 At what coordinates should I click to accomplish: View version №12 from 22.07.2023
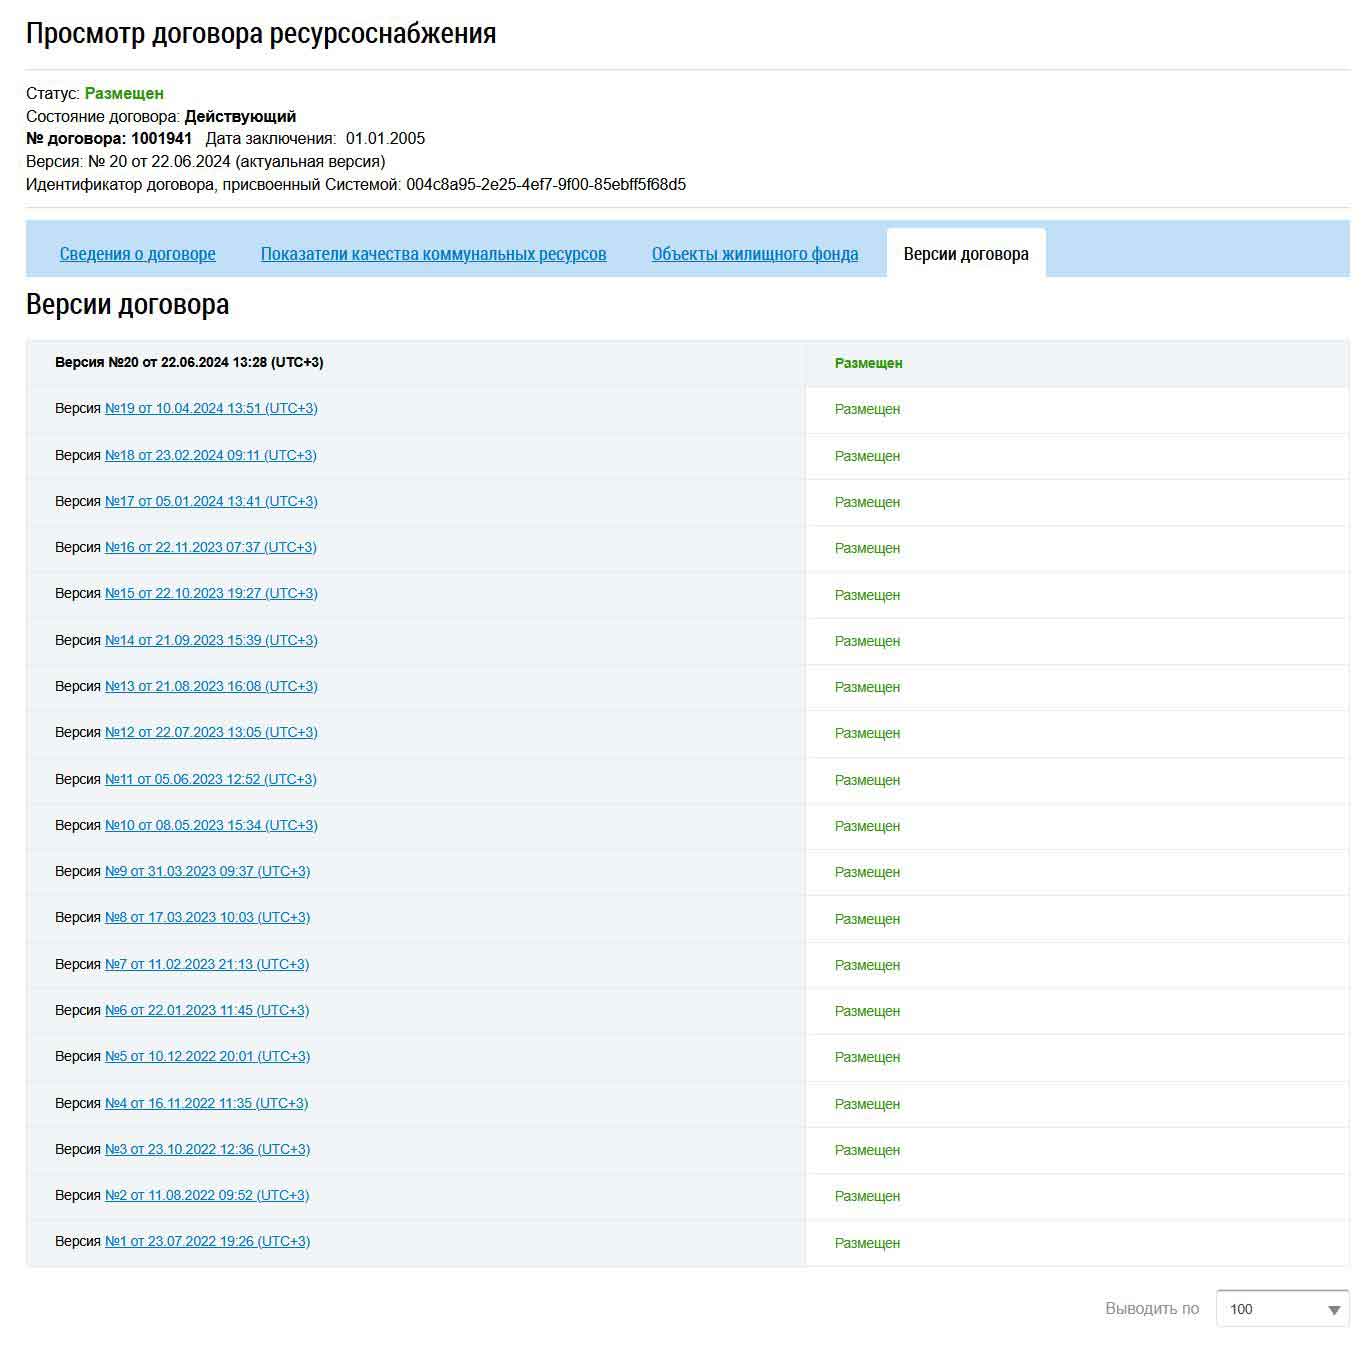pos(211,732)
